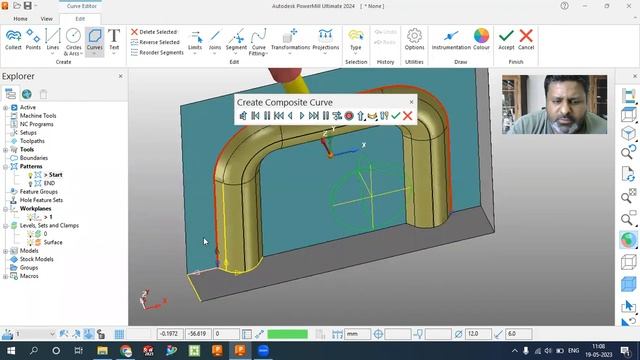Screen dimensions: 640x360
Task: Select the Curve Editor contextual tab
Action: coord(81,6)
